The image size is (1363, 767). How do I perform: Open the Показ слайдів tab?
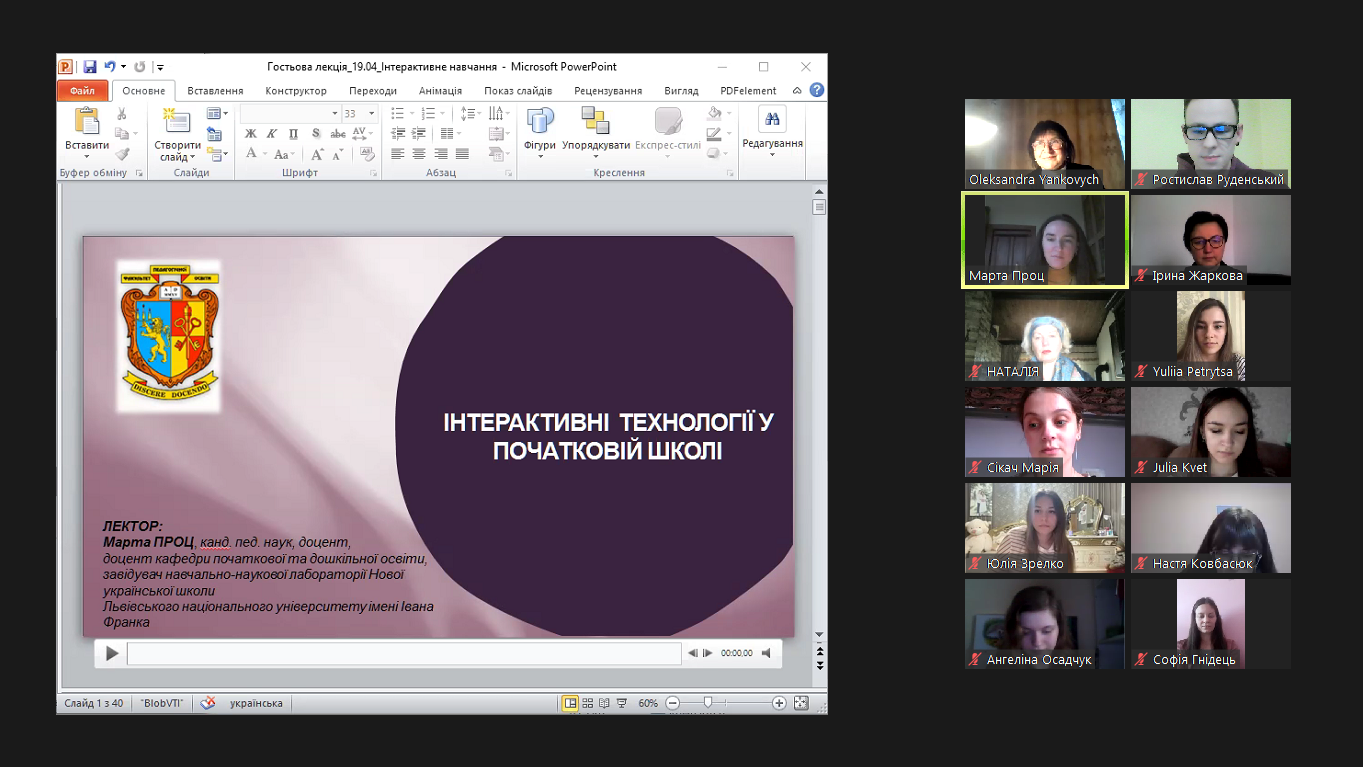[x=518, y=91]
